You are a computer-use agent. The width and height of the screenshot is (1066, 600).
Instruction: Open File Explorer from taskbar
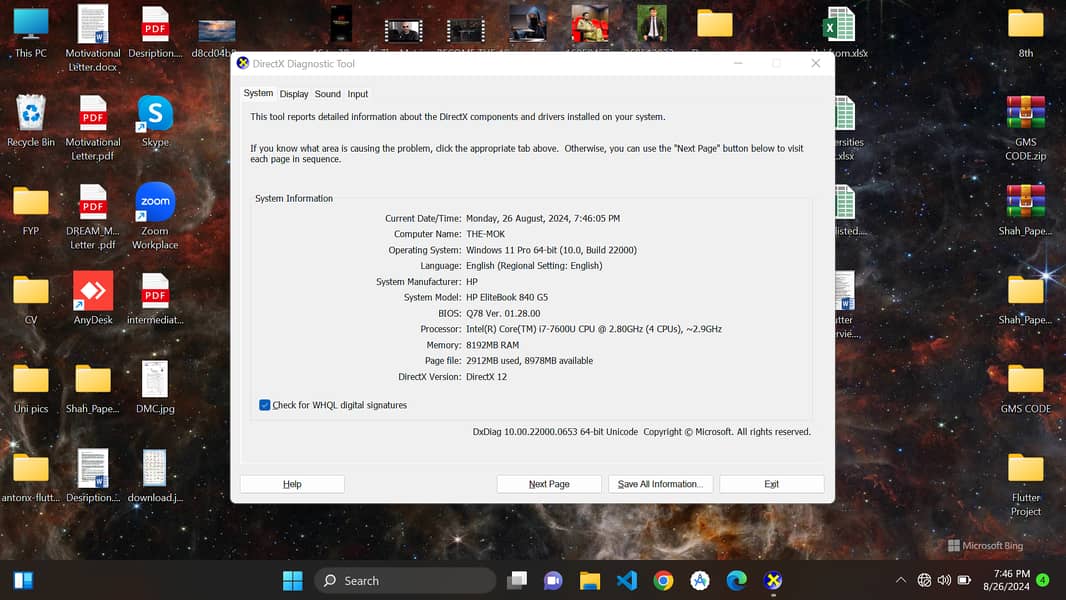point(590,580)
